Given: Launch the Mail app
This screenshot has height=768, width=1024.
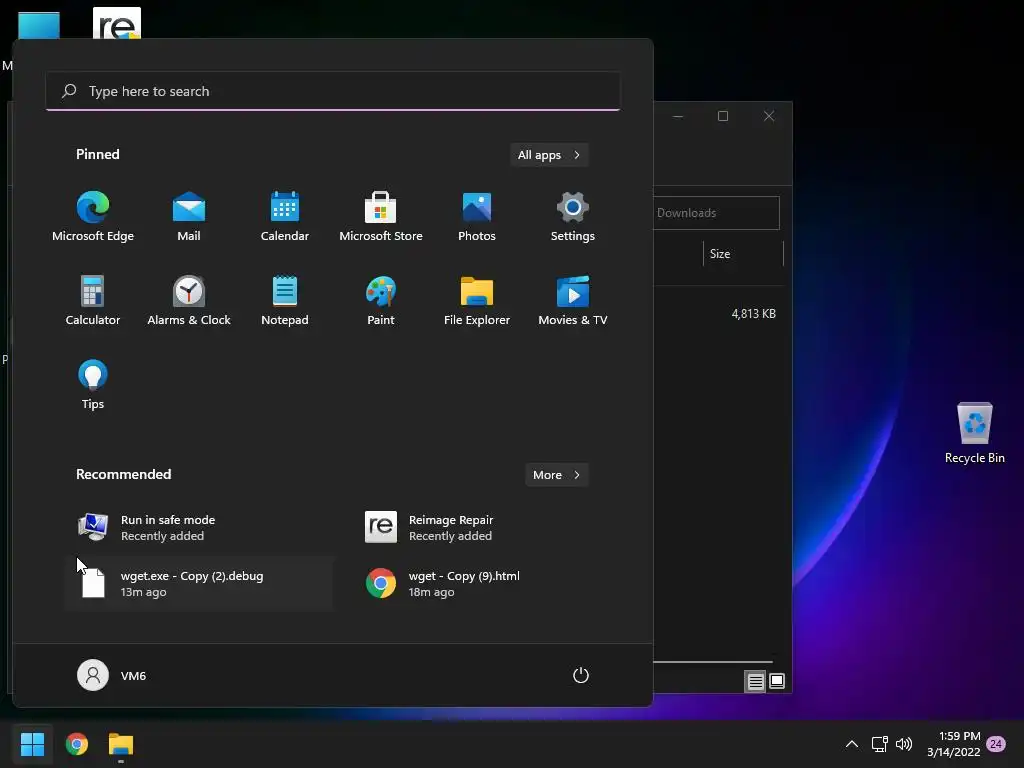Looking at the screenshot, I should point(189,217).
